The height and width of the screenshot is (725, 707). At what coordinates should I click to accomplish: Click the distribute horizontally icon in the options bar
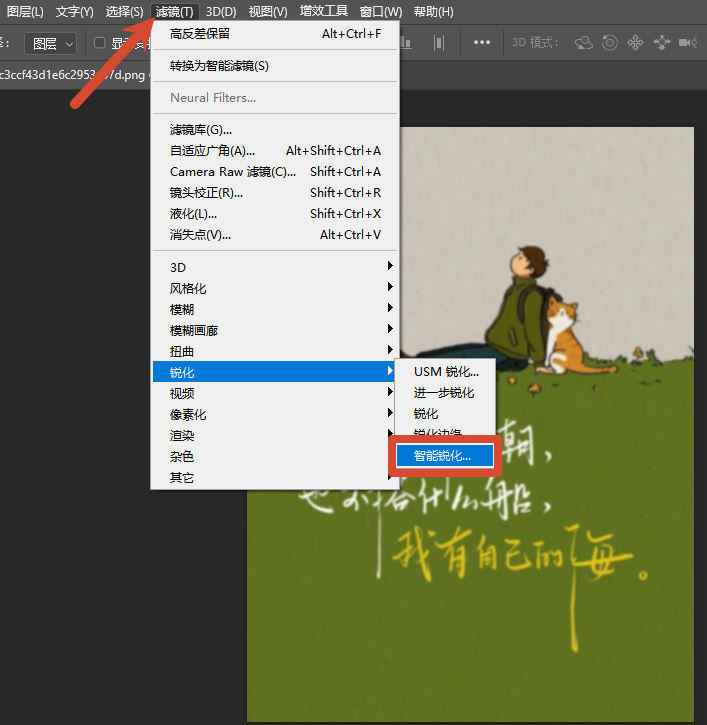click(x=439, y=43)
